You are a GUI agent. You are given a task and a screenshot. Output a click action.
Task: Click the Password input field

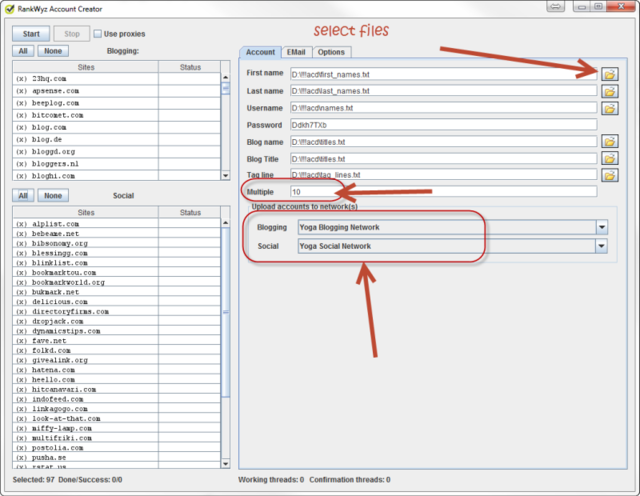443,125
